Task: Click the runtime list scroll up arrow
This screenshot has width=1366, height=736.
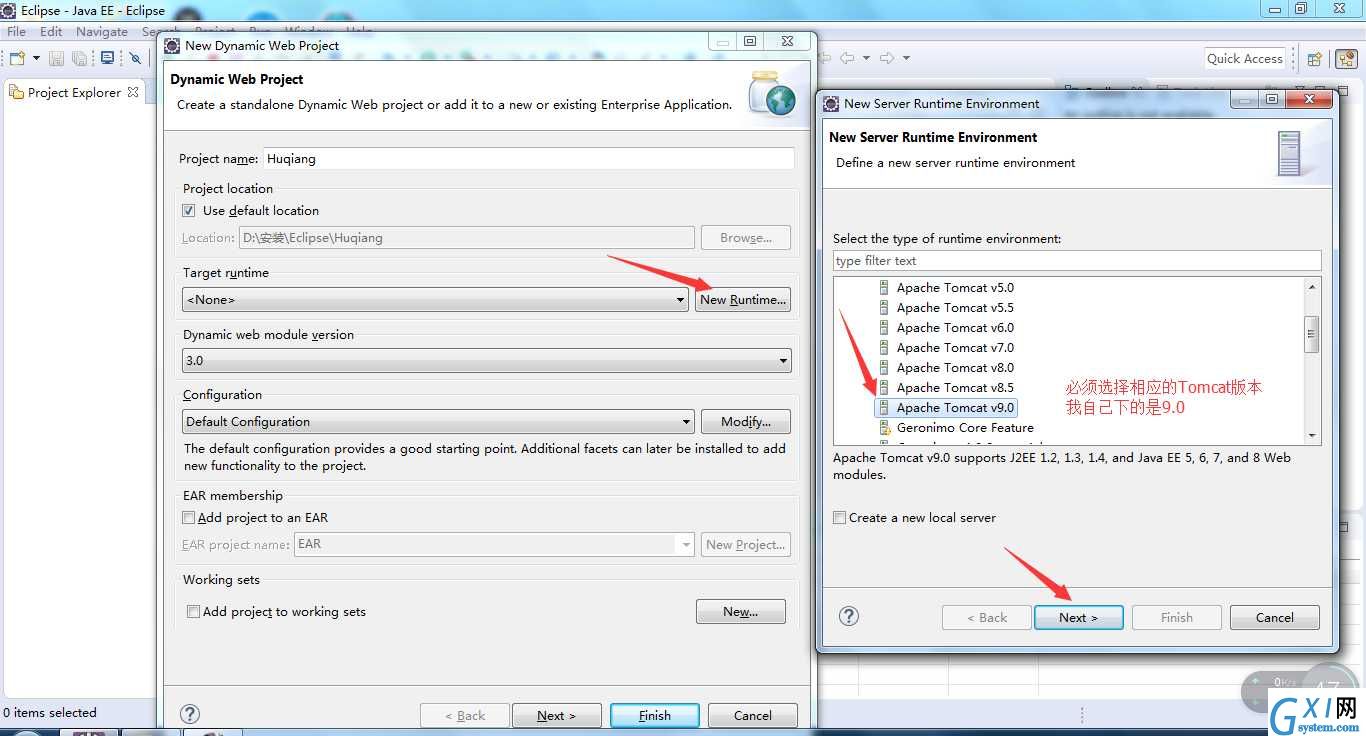Action: tap(1312, 287)
